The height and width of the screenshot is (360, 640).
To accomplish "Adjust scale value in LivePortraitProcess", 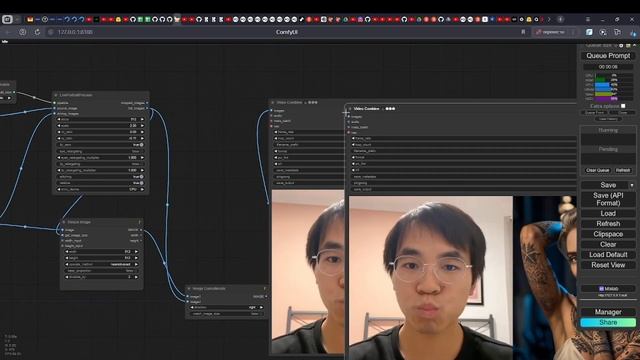I will [x=100, y=126].
